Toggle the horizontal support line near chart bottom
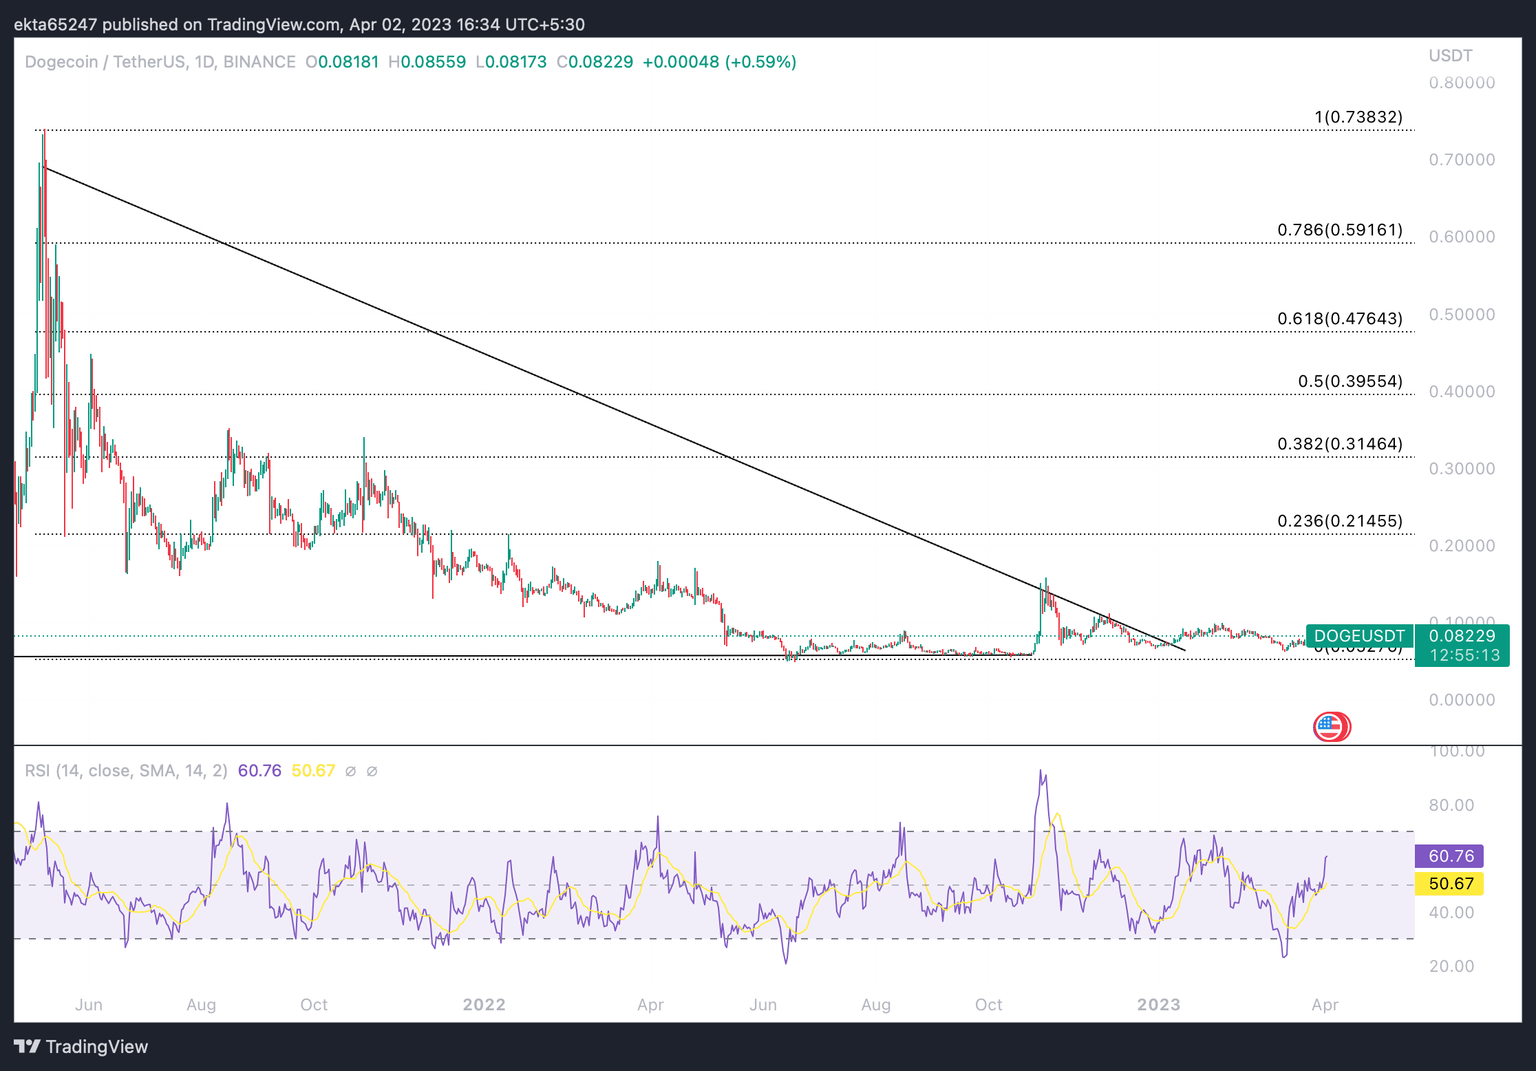This screenshot has height=1071, width=1536. [x=400, y=656]
